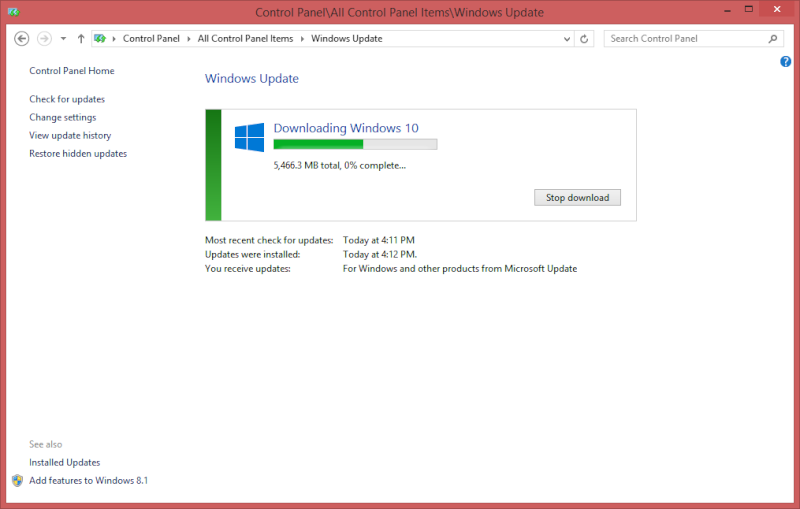Viewport: 800px width, 509px height.
Task: Click 'Today at 4:12 PM.' installed time
Action: click(x=380, y=254)
